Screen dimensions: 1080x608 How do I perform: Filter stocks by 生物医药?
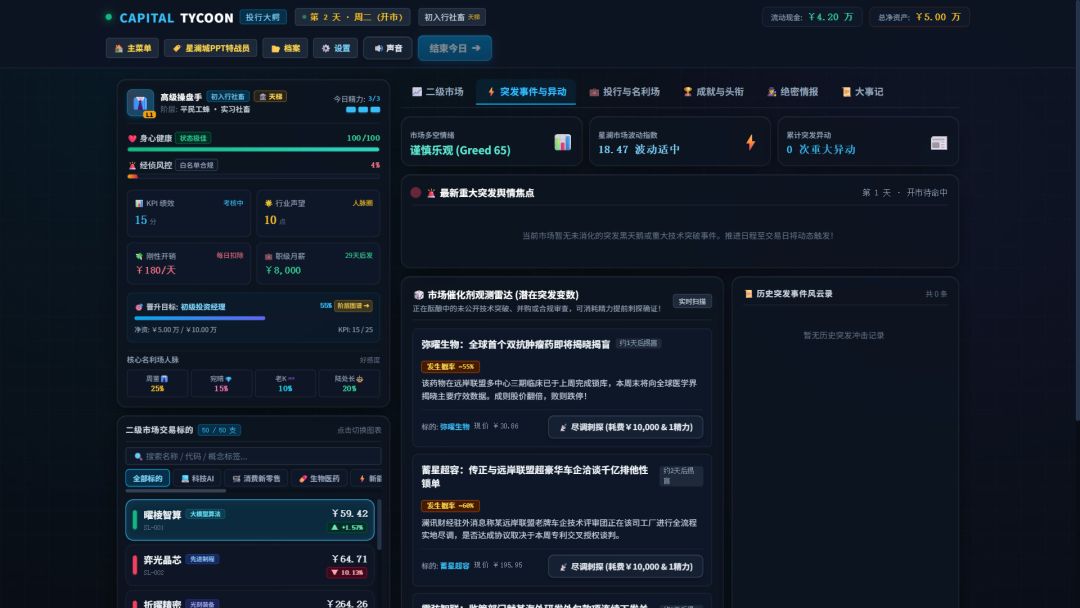click(x=319, y=479)
